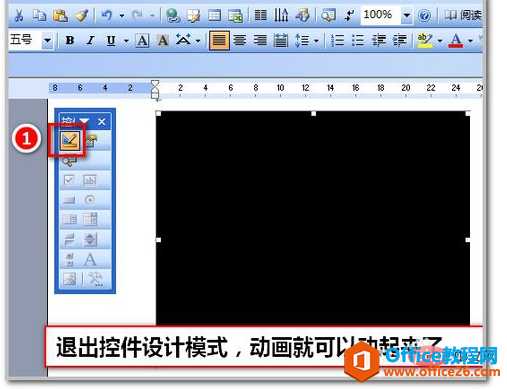Image resolution: width=507 pixels, height=389 pixels.
Task: Insert a hyperlink with the globe icon
Action: point(173,15)
